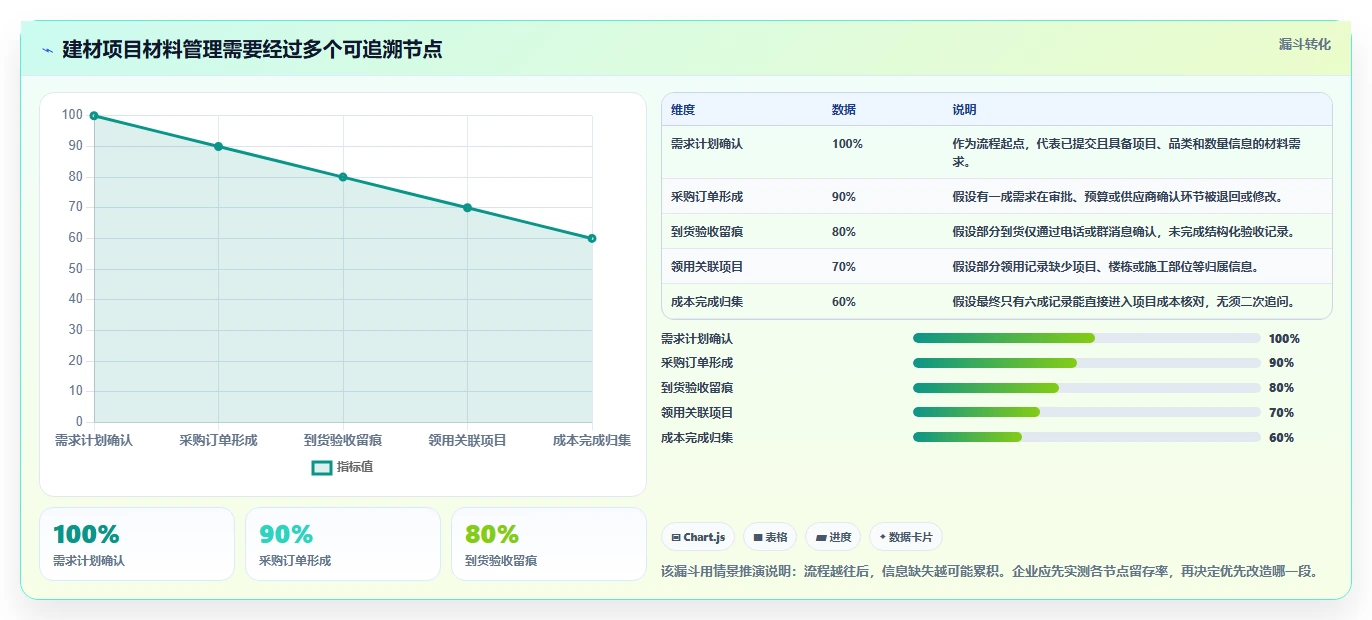Click the lightning icon beside the title
Image resolution: width=1372 pixels, height=620 pixels.
coord(47,50)
